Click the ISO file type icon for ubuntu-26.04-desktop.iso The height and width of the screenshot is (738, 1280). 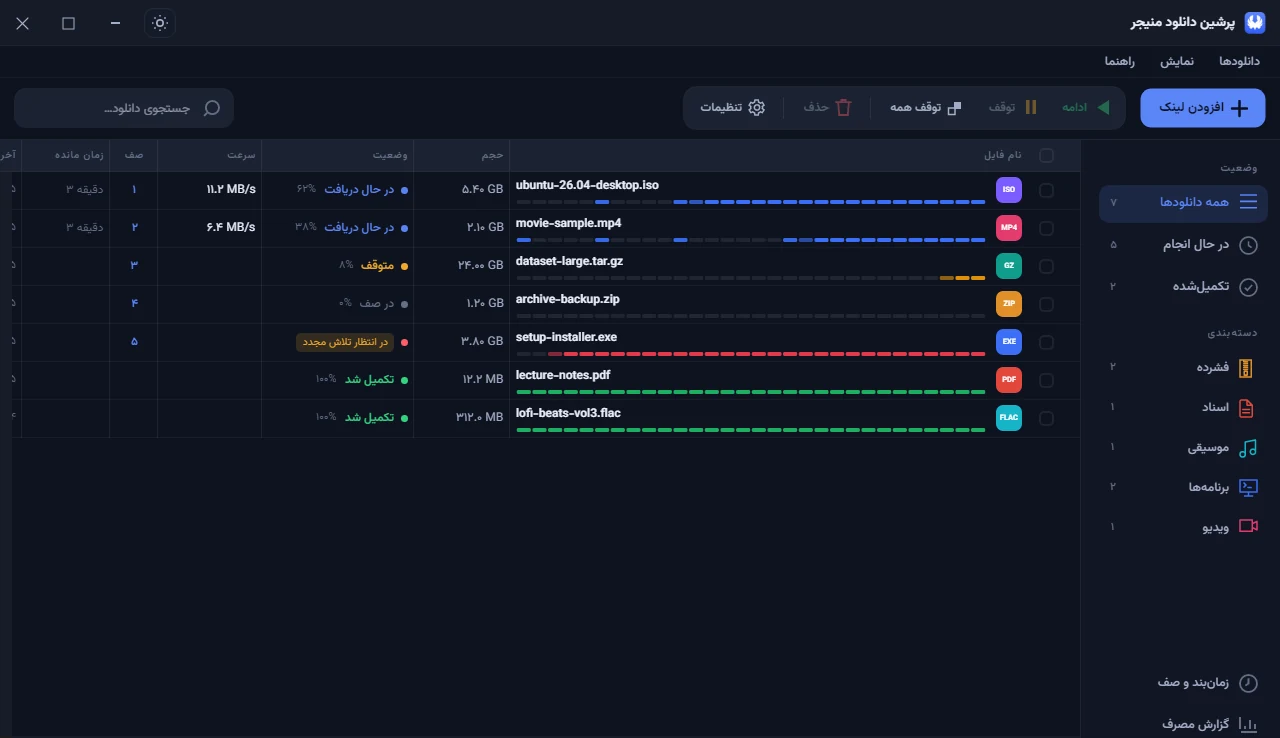coord(1009,190)
